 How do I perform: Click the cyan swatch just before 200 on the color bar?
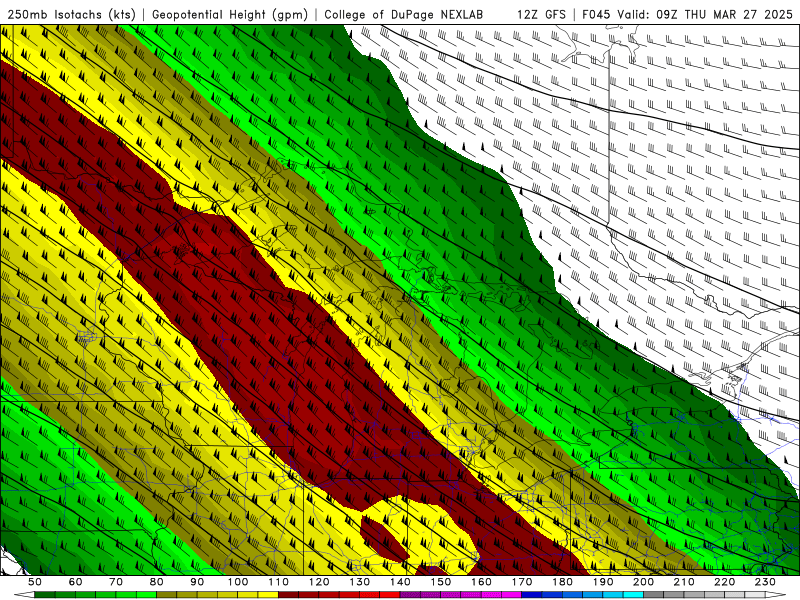click(633, 595)
